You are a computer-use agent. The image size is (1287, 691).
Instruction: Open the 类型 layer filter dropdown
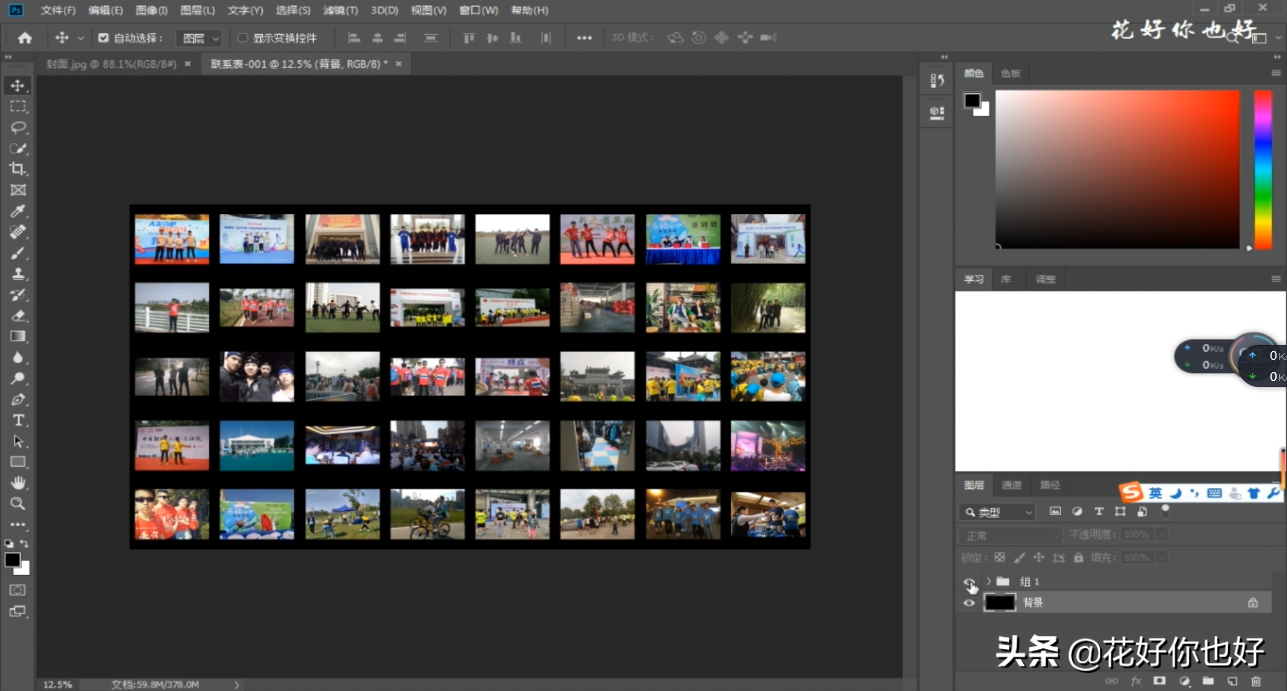tap(998, 512)
